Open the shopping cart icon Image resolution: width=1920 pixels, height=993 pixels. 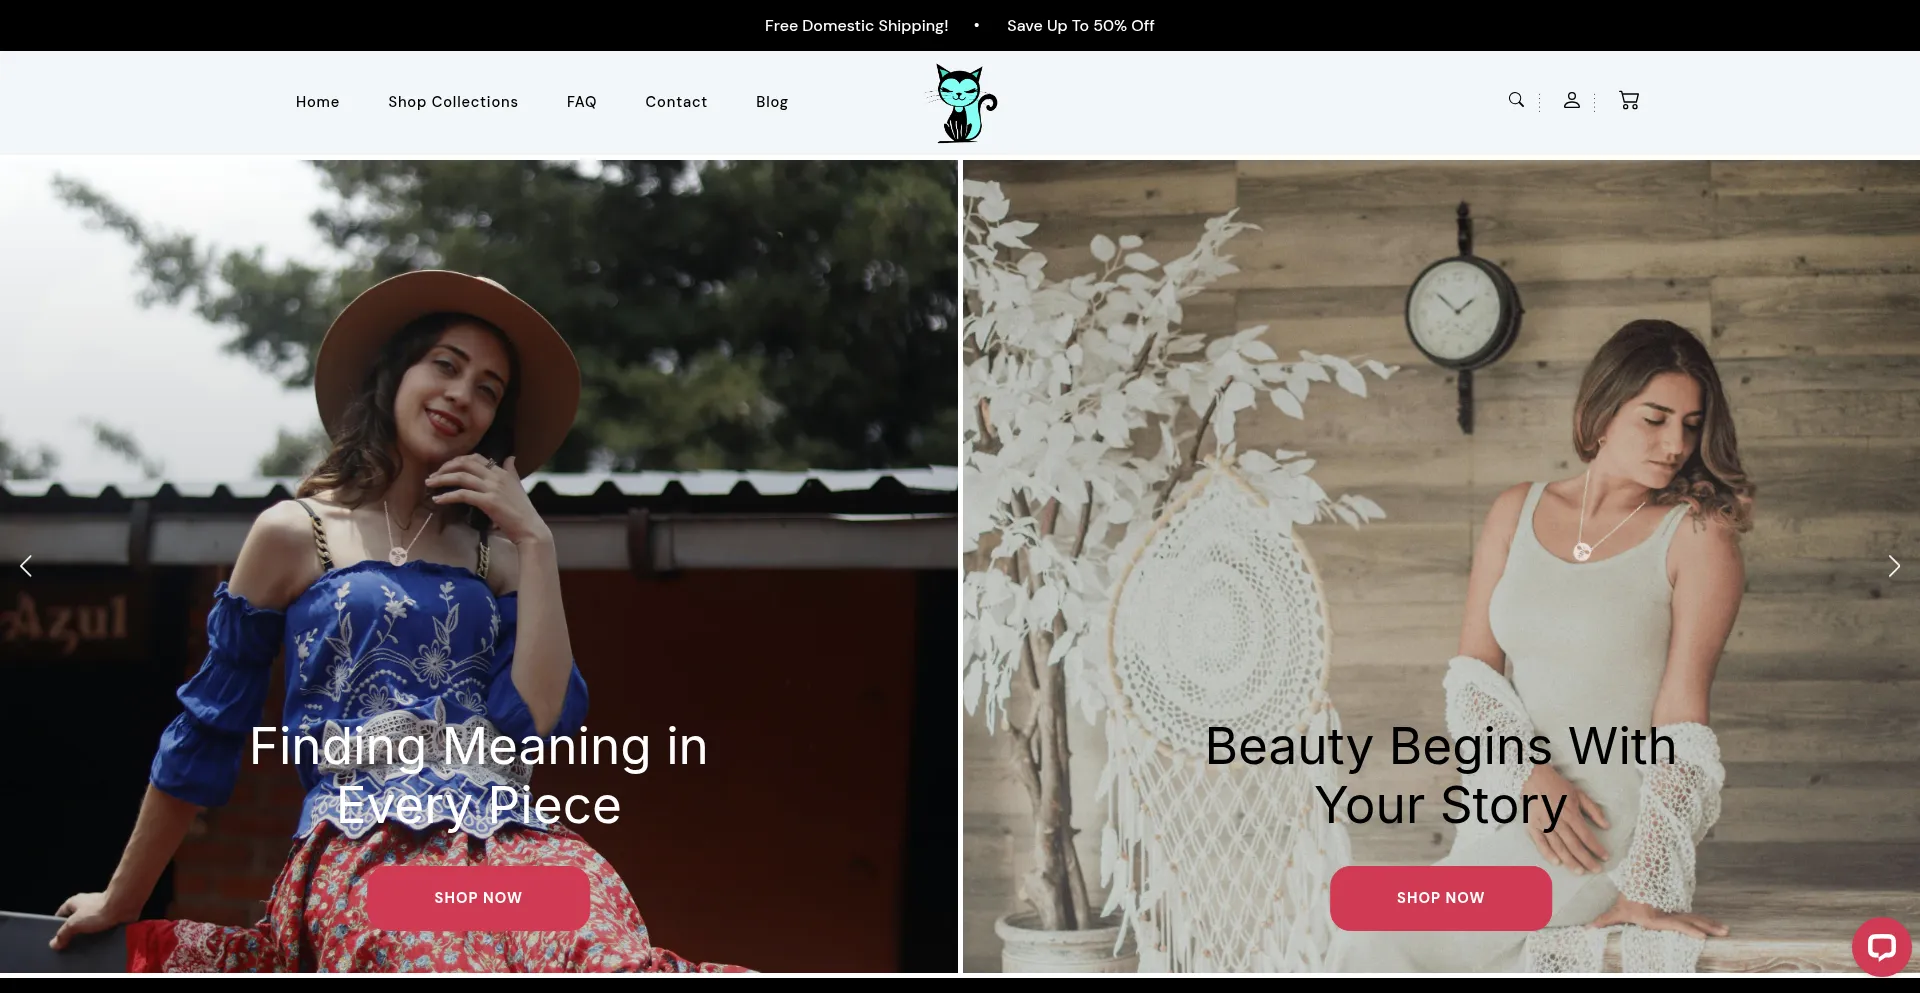pos(1628,100)
